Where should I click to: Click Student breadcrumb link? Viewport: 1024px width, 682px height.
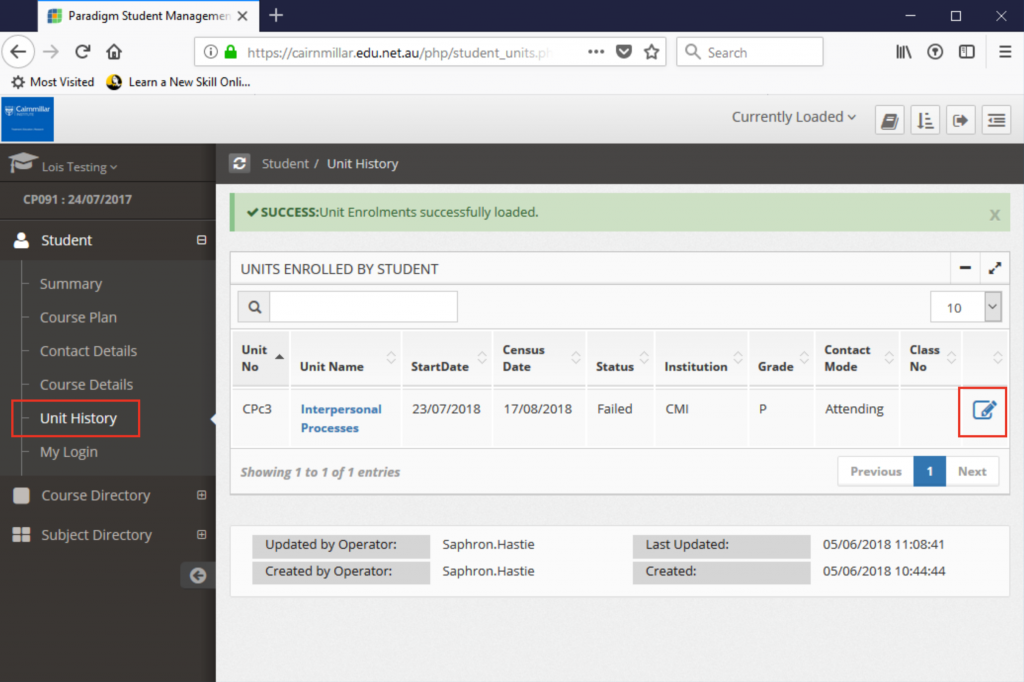point(285,163)
